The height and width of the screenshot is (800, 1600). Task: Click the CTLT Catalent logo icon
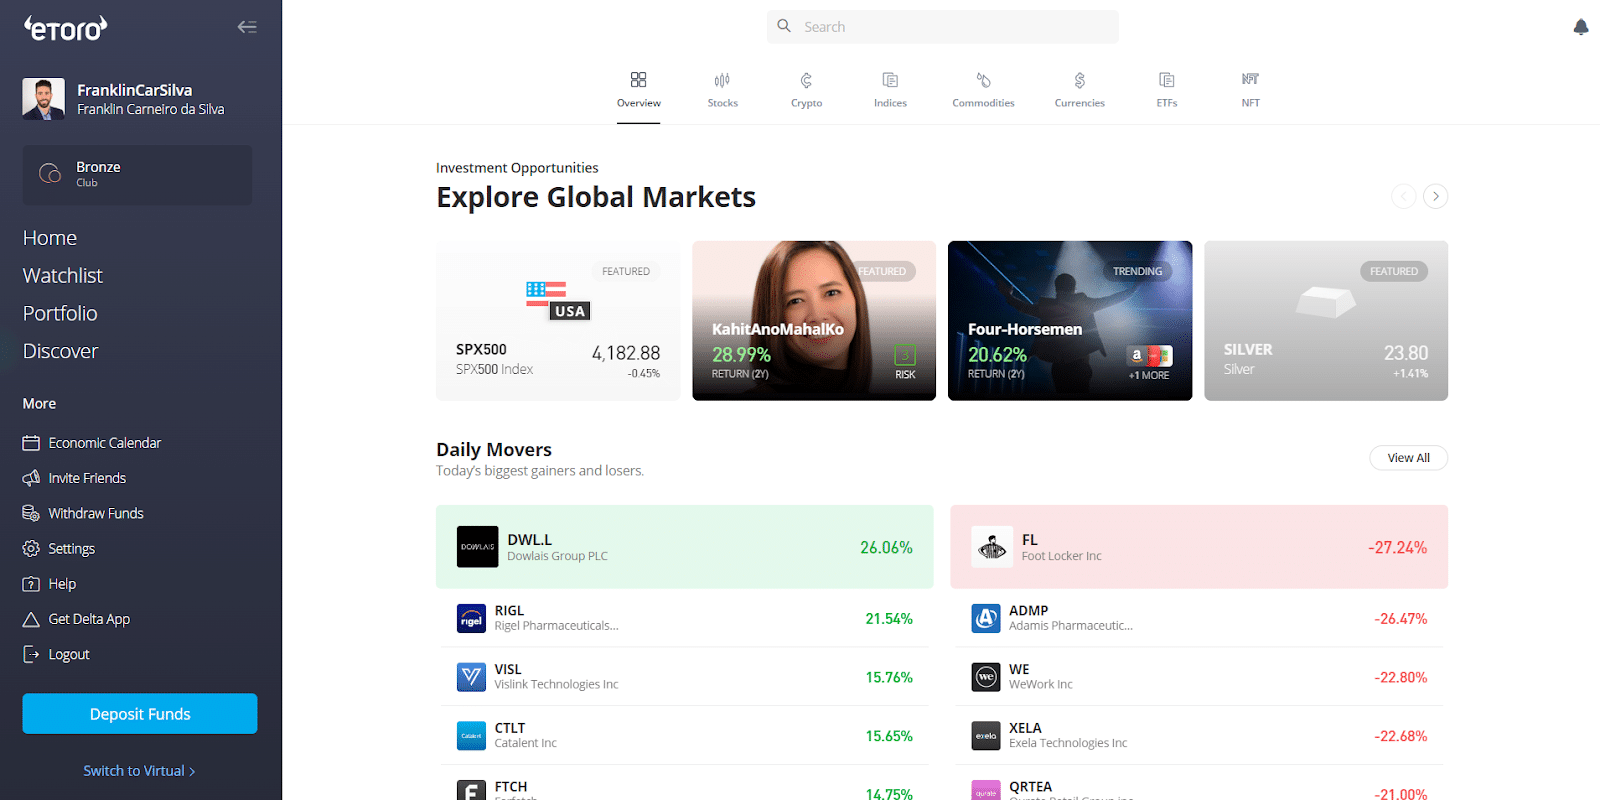point(471,736)
